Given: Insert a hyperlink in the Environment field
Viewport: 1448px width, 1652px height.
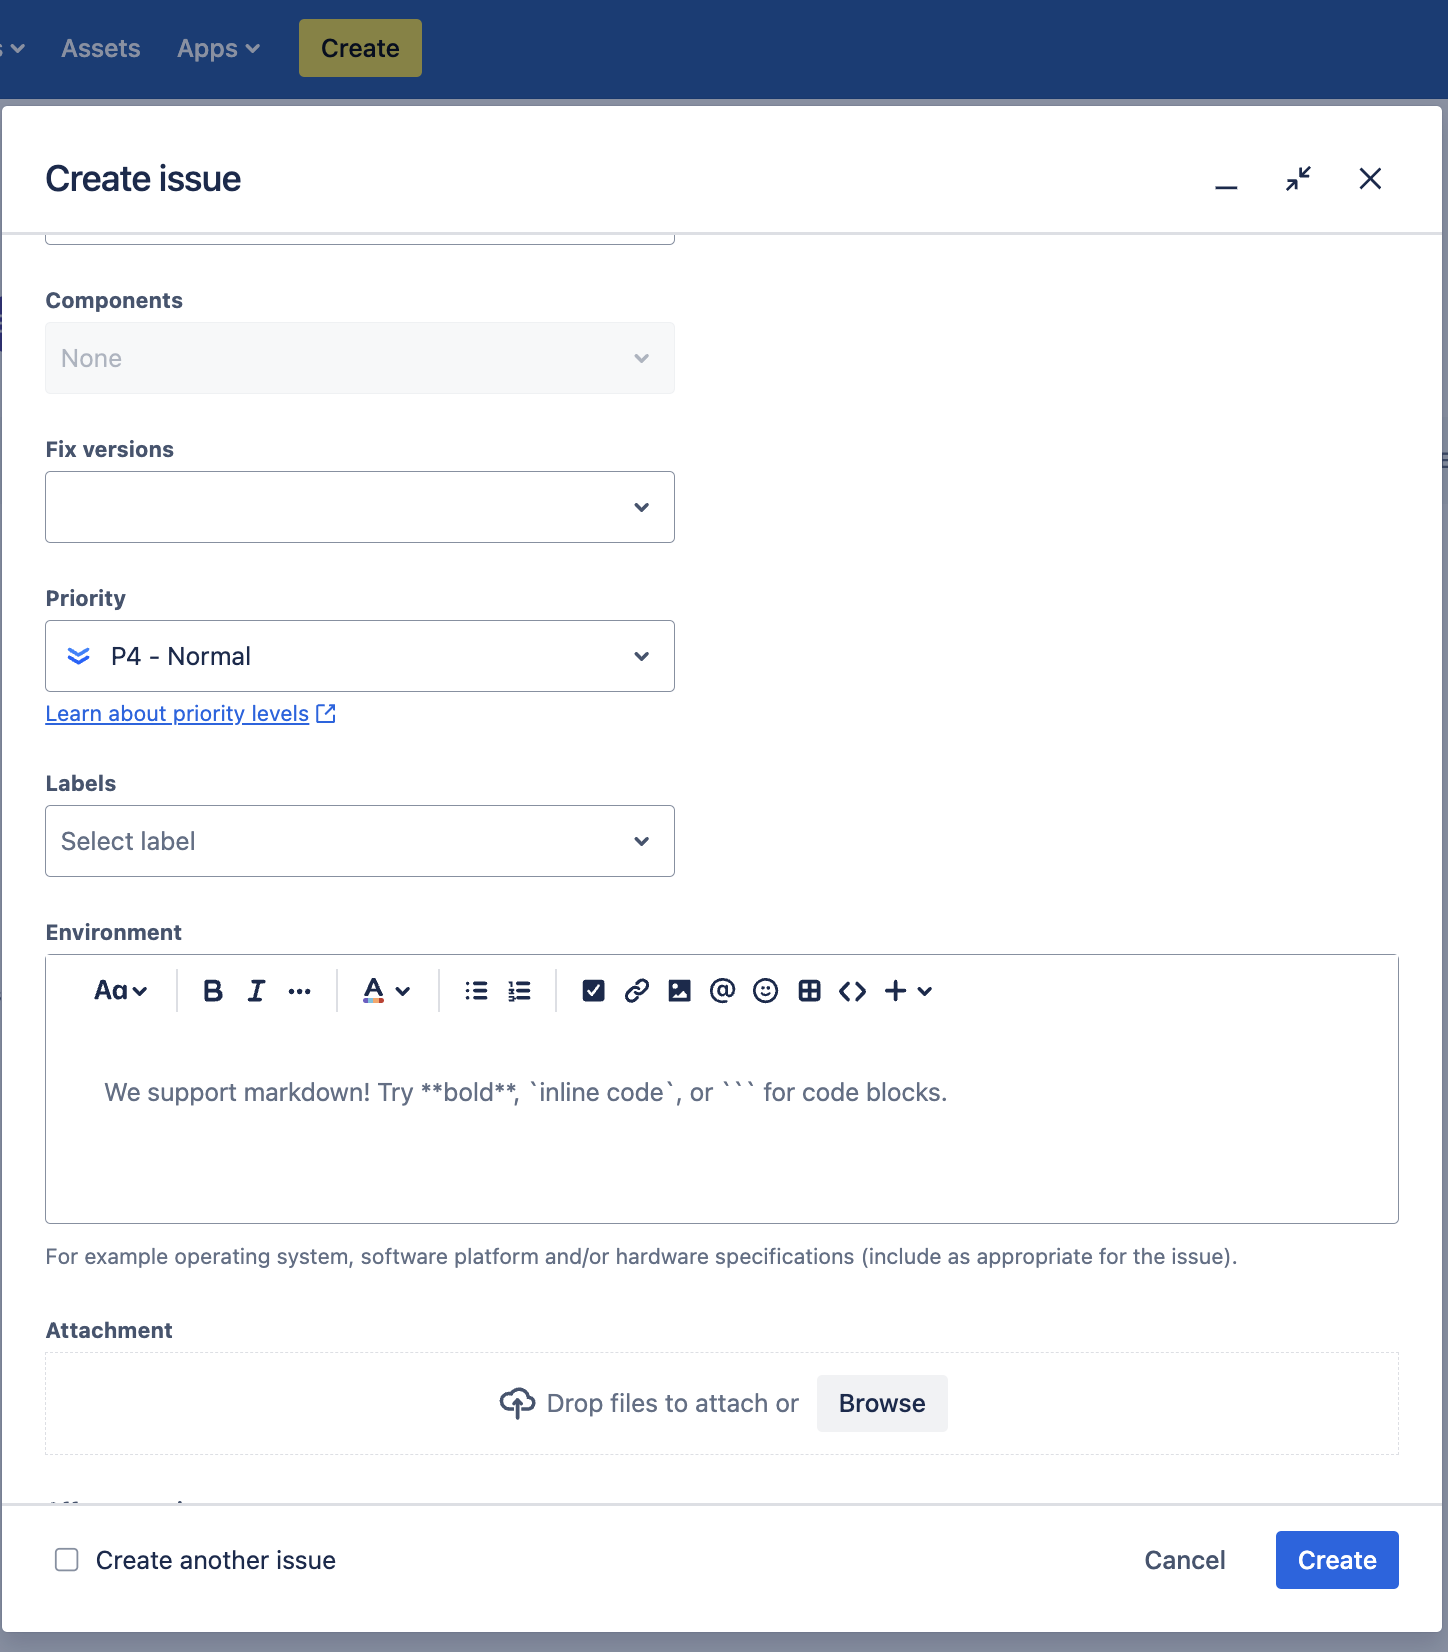Looking at the screenshot, I should coord(636,990).
